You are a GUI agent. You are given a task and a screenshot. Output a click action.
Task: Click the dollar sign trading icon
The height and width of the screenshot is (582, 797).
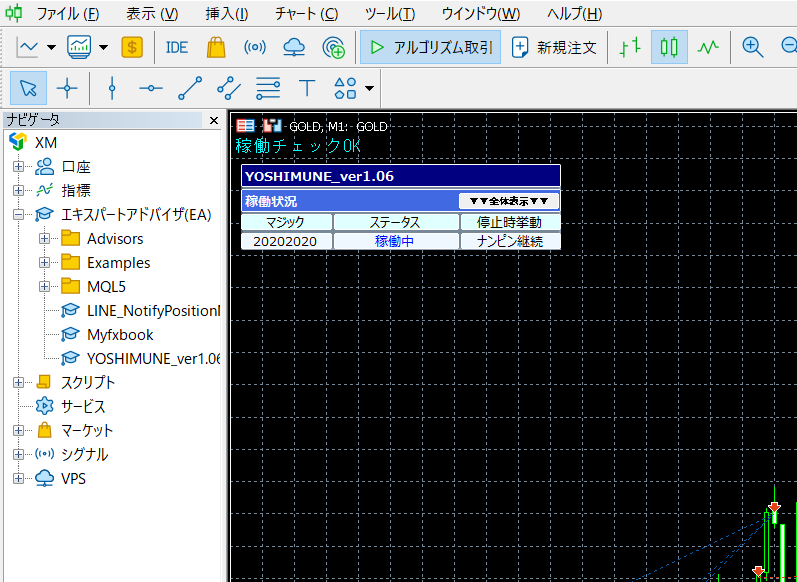point(132,47)
